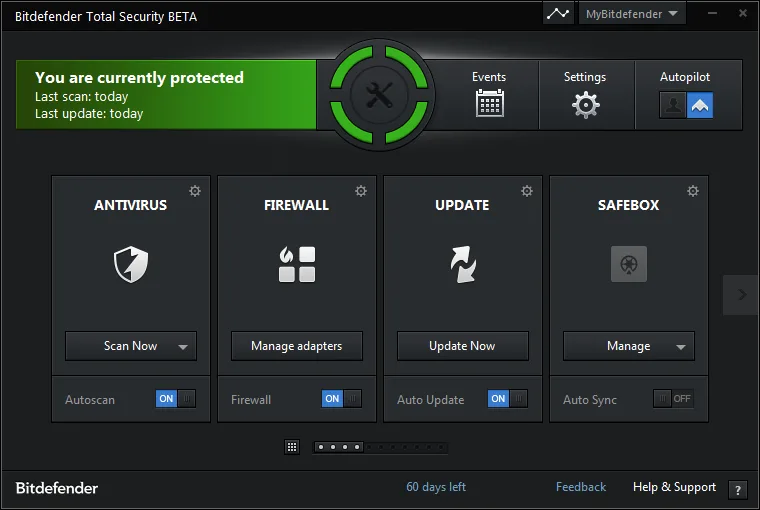Click the Firewall flame blocks icon
This screenshot has height=510, width=760.
point(297,264)
